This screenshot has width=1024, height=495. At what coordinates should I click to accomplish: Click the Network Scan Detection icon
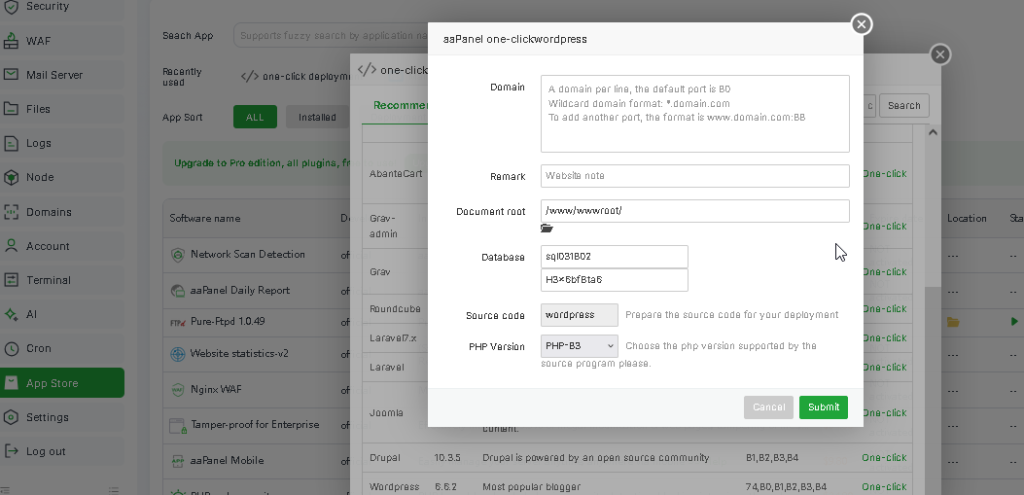[177, 255]
